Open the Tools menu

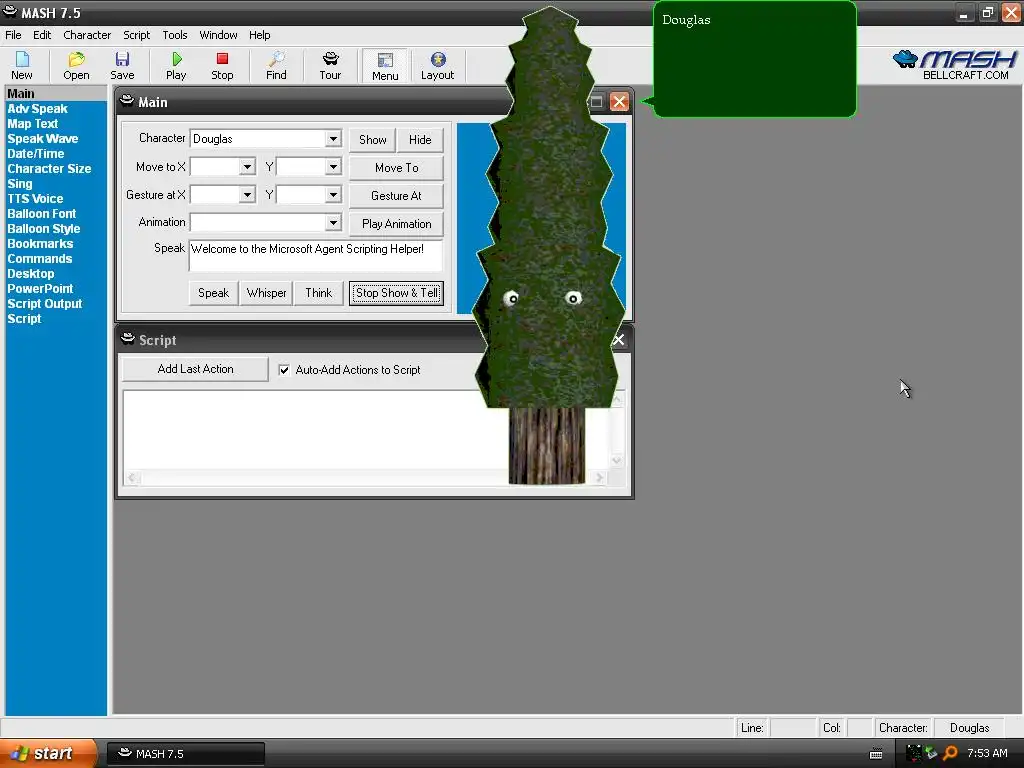click(174, 35)
